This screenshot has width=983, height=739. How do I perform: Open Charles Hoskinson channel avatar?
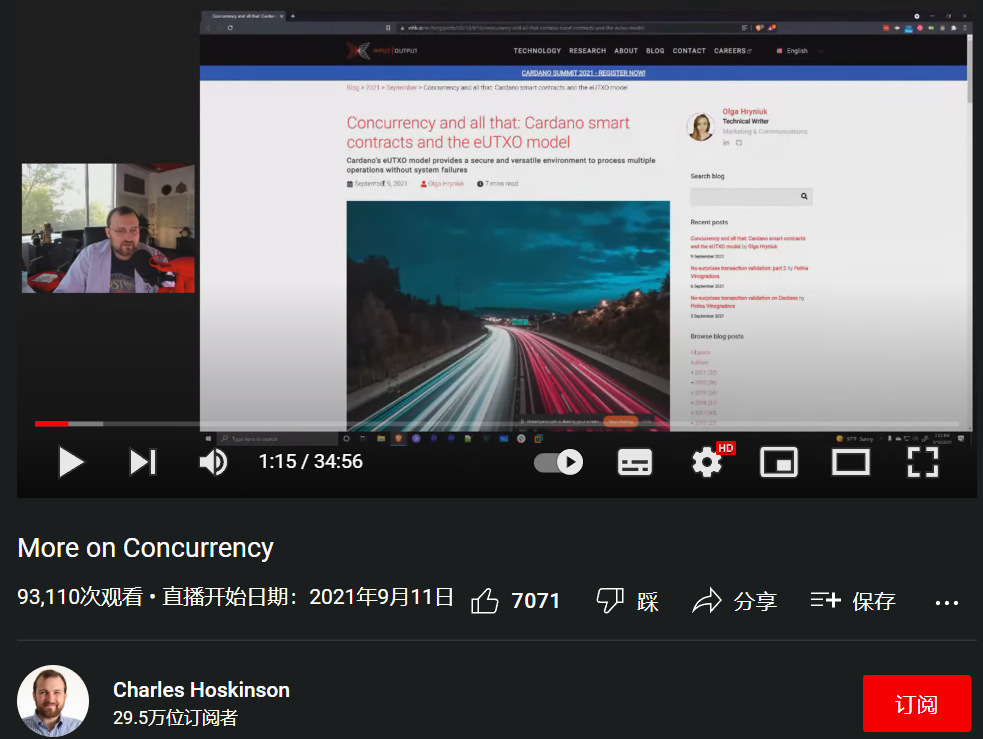coord(53,701)
